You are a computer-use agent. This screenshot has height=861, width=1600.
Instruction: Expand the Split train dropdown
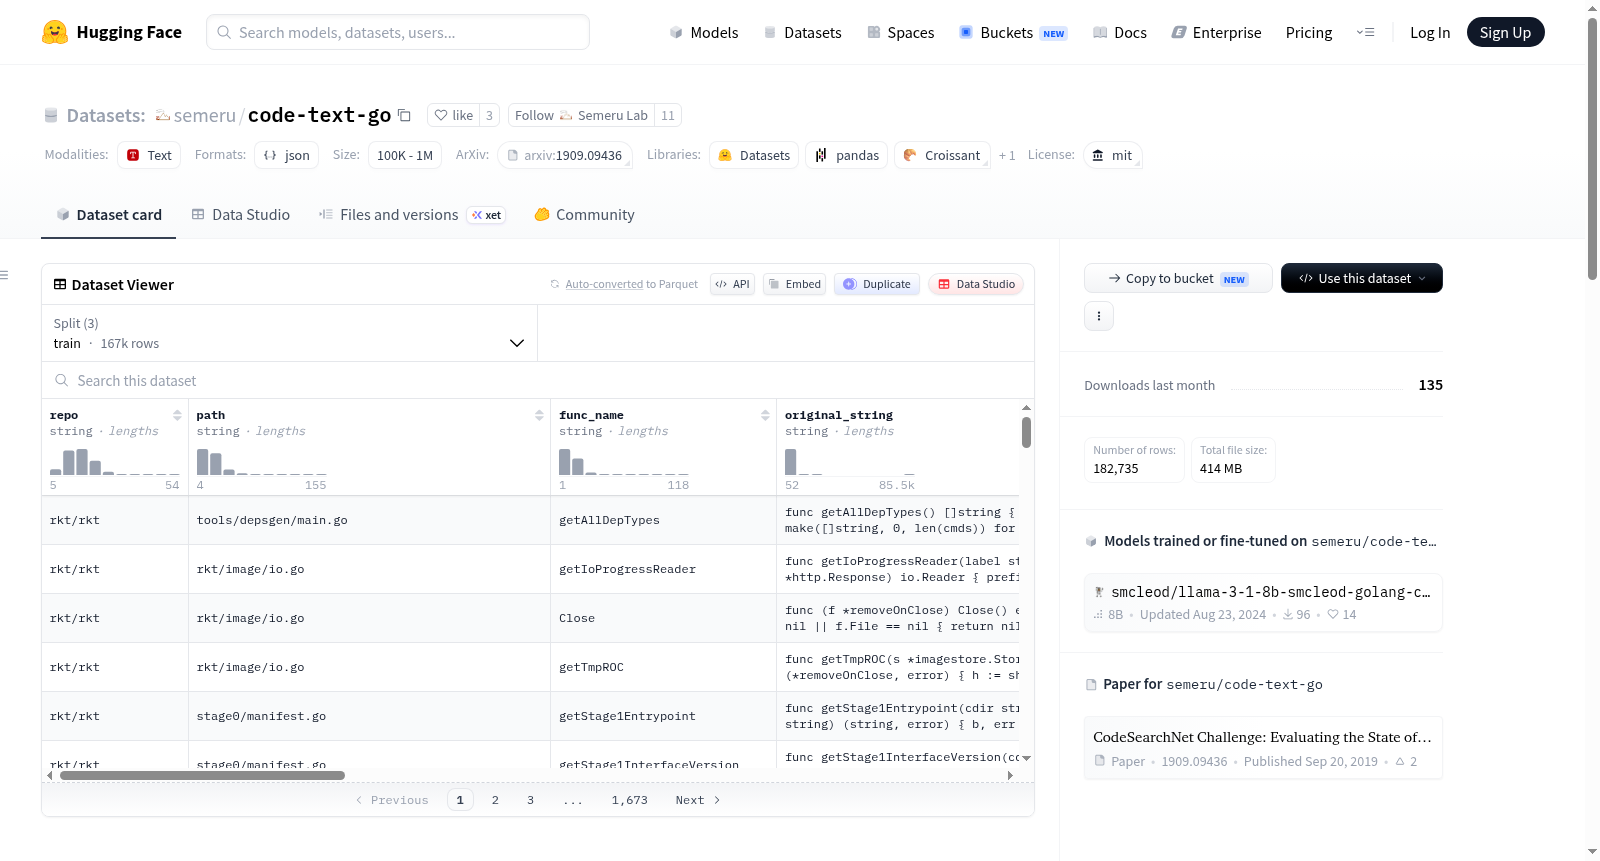[x=289, y=333]
